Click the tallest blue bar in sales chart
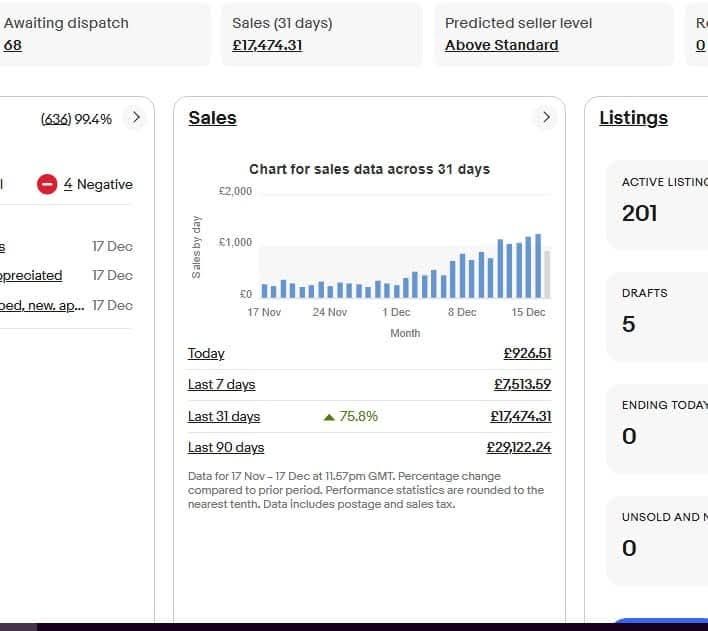Viewport: 708px width, 631px height. coord(538,266)
